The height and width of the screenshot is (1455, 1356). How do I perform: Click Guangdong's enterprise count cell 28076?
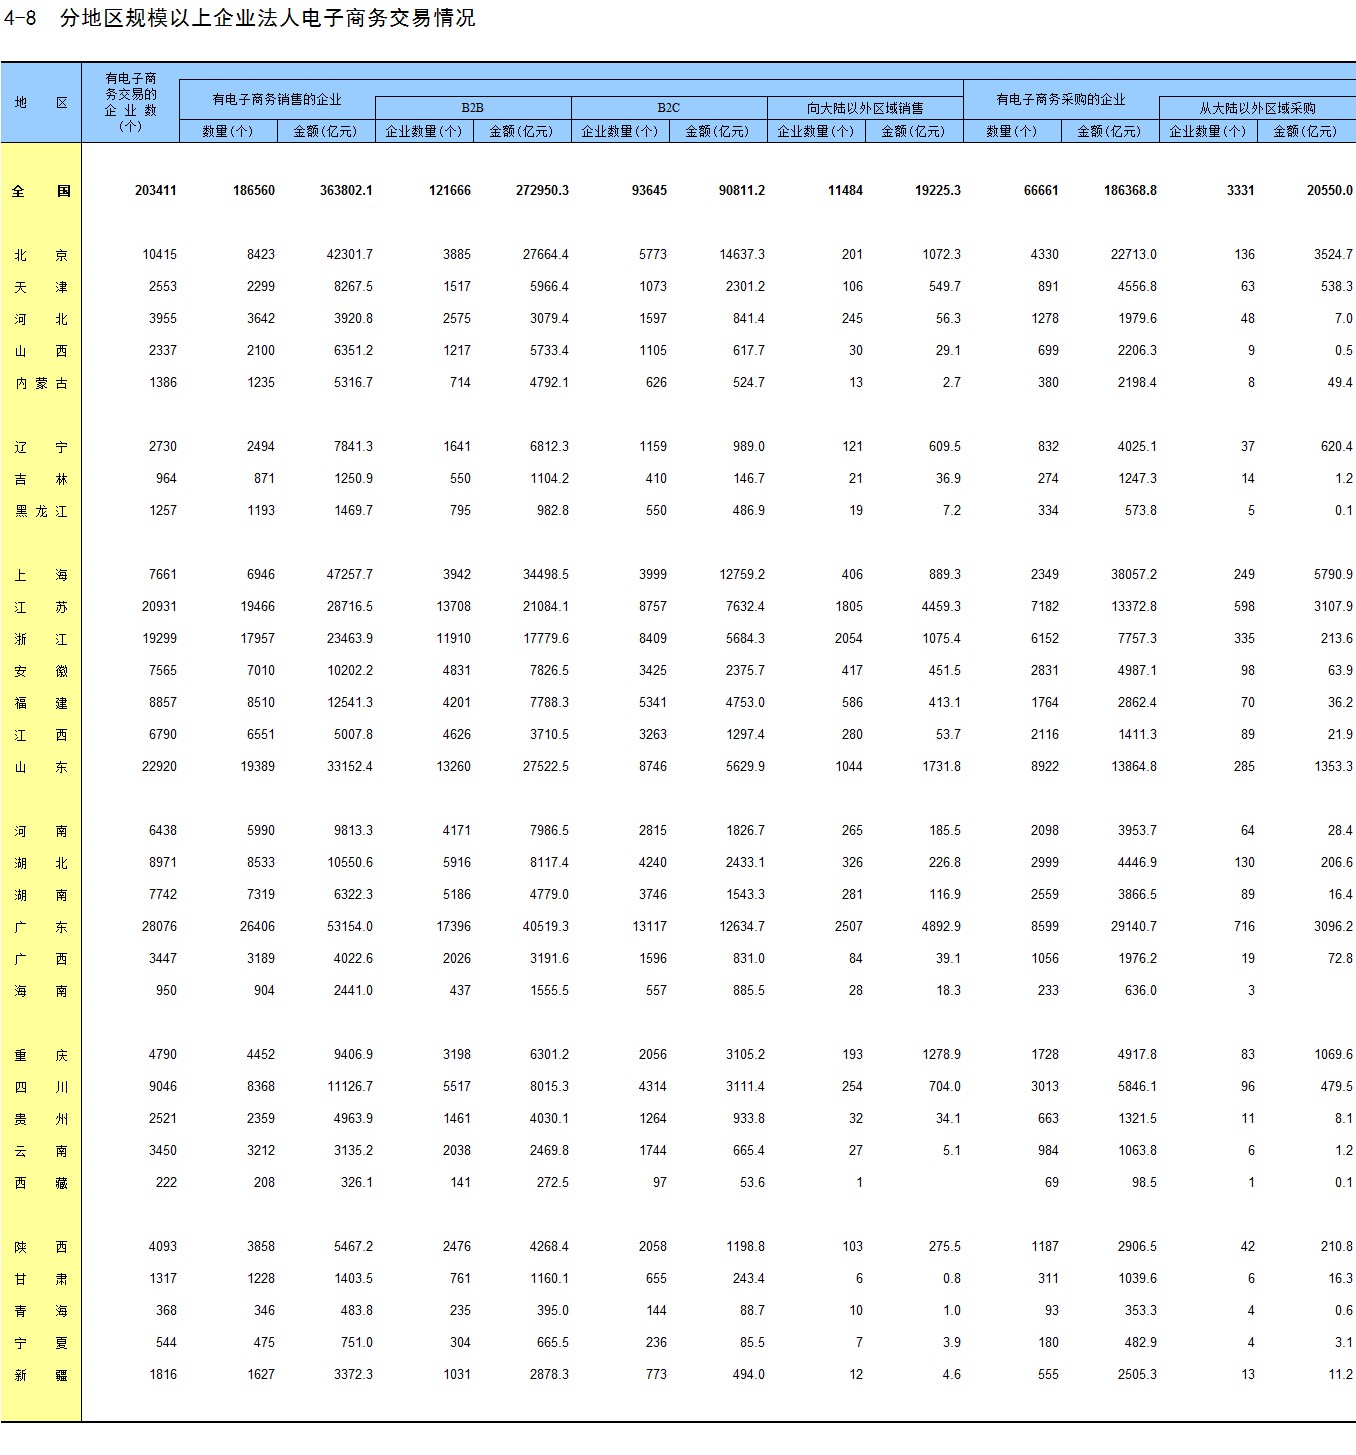click(159, 927)
